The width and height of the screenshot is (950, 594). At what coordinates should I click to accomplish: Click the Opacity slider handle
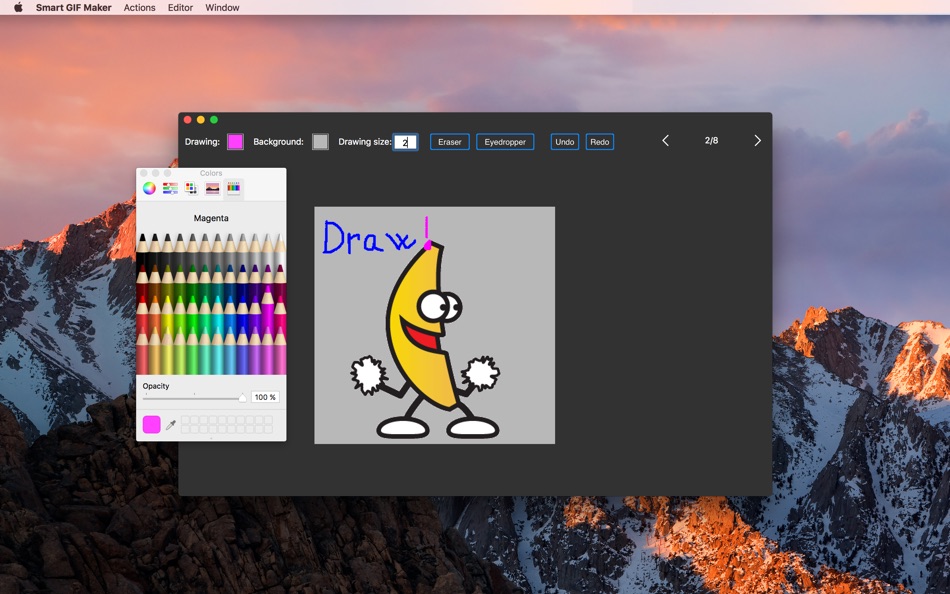242,398
